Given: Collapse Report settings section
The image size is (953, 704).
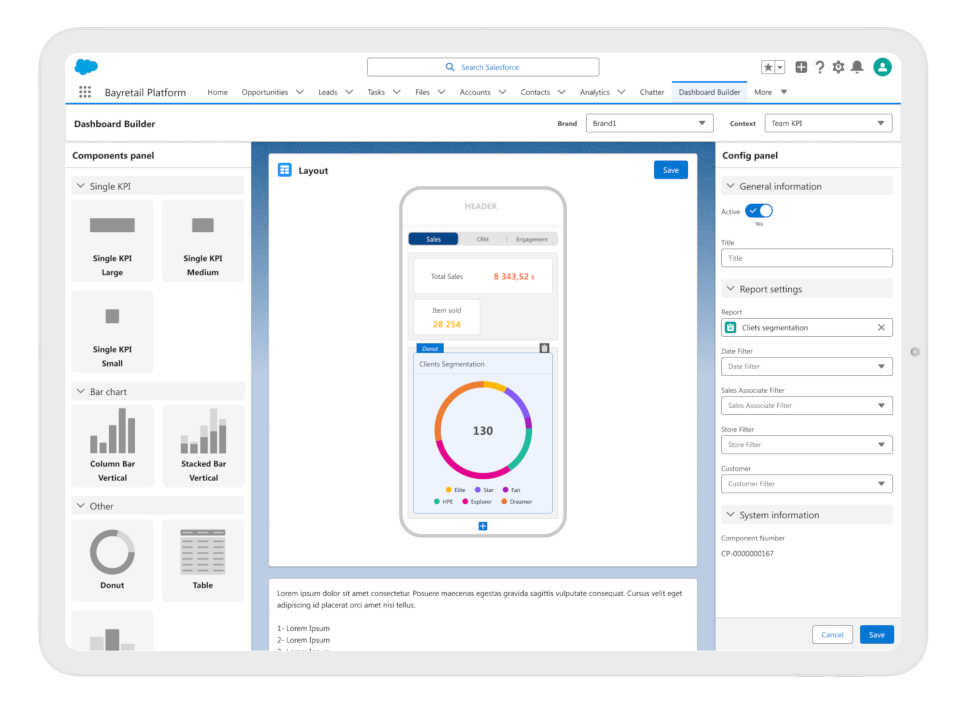Looking at the screenshot, I should pyautogui.click(x=731, y=289).
